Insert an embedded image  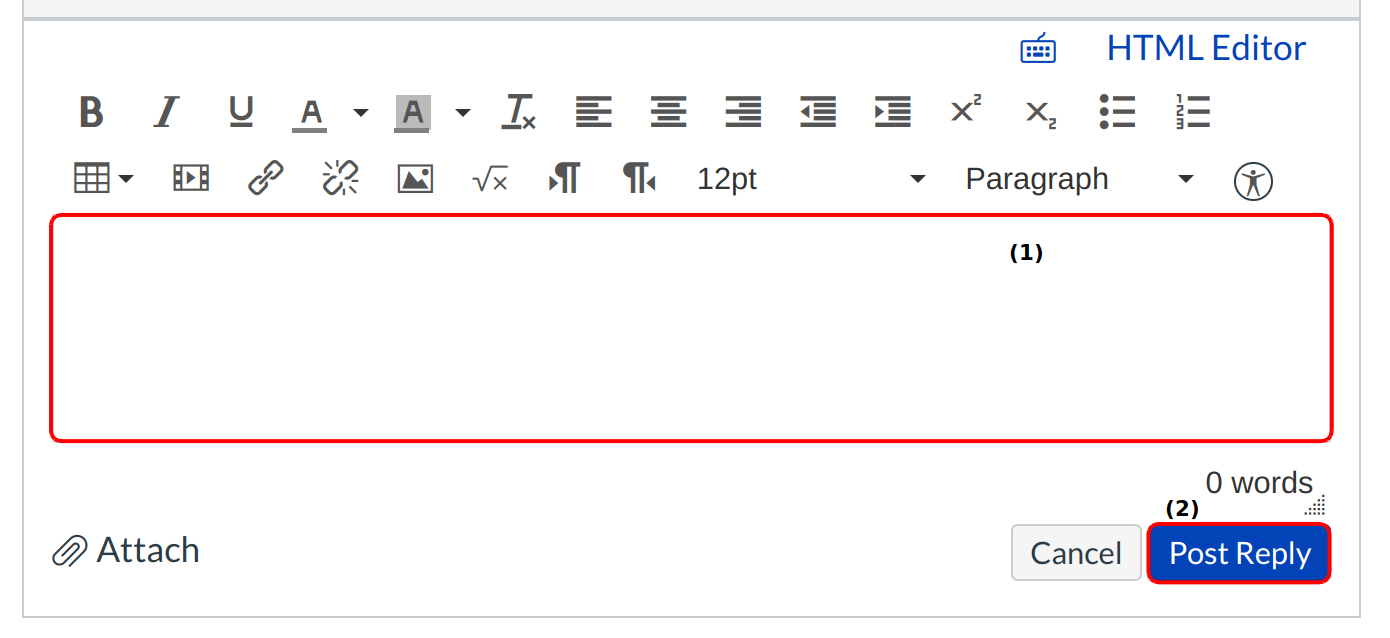click(x=415, y=180)
